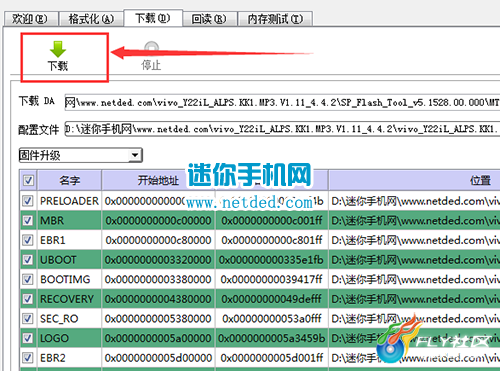Click UBOOT end address 0x000000000335e1fb

[272, 260]
